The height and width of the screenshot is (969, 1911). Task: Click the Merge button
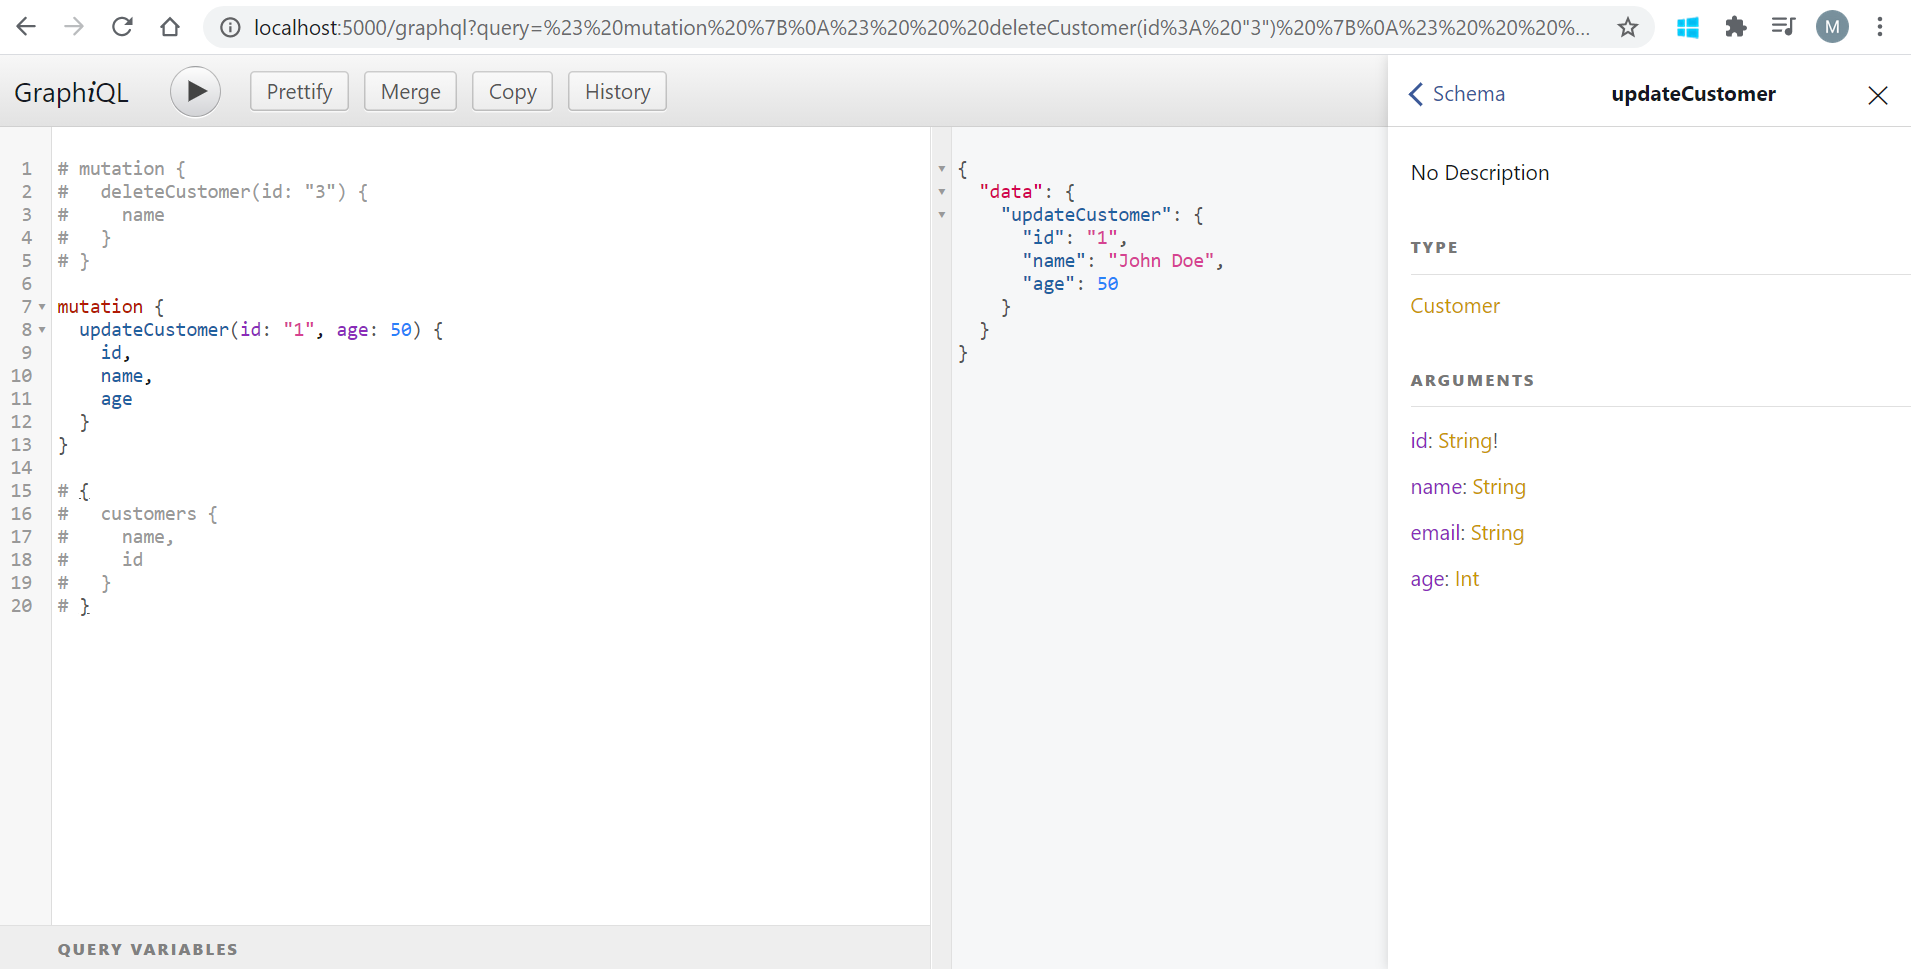click(x=410, y=91)
